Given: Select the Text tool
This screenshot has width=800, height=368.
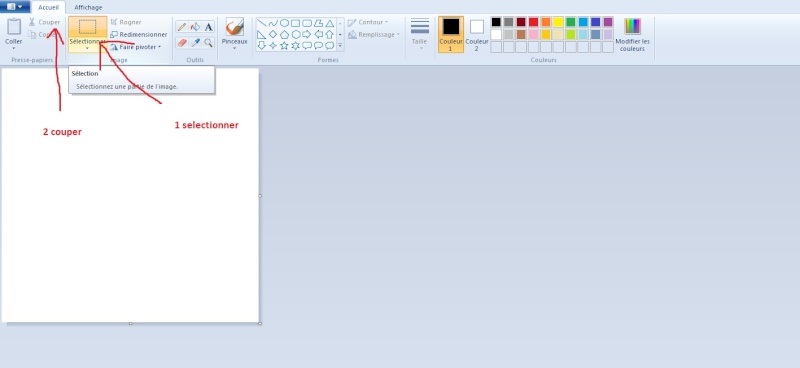Looking at the screenshot, I should click(208, 27).
